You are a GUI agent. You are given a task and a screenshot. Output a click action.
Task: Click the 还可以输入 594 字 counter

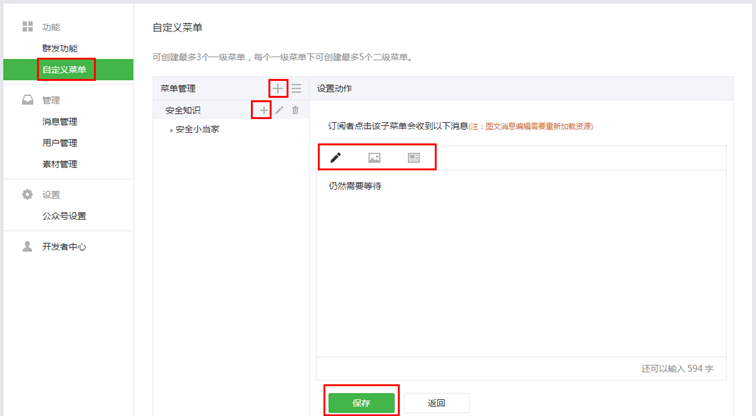click(x=677, y=369)
